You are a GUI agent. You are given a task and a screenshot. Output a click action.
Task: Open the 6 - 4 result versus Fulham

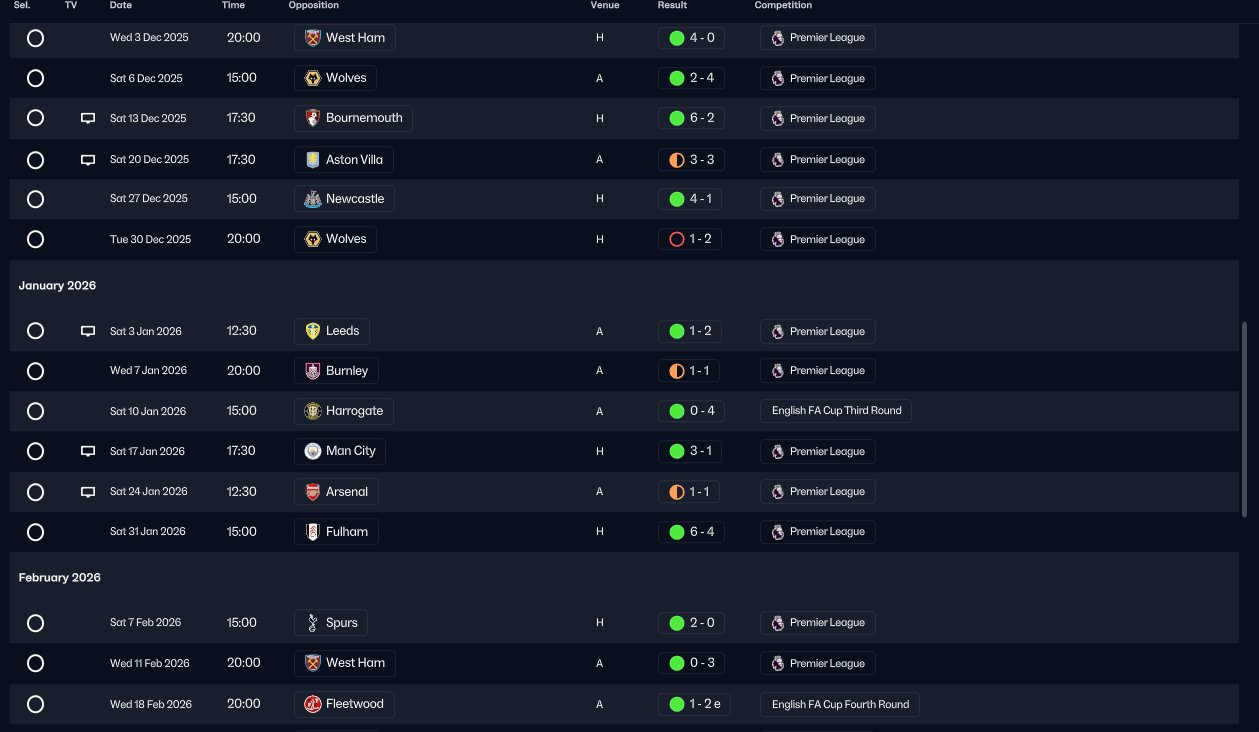[x=690, y=532]
